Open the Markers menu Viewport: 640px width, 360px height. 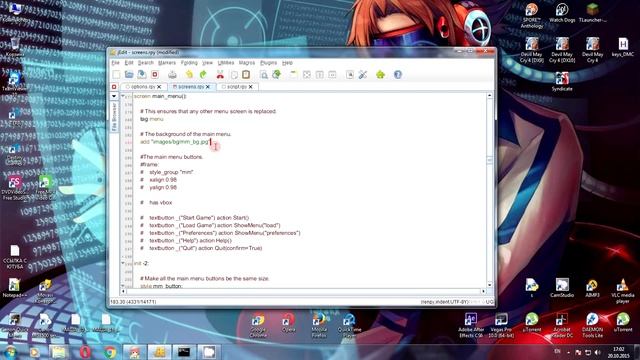pyautogui.click(x=167, y=63)
